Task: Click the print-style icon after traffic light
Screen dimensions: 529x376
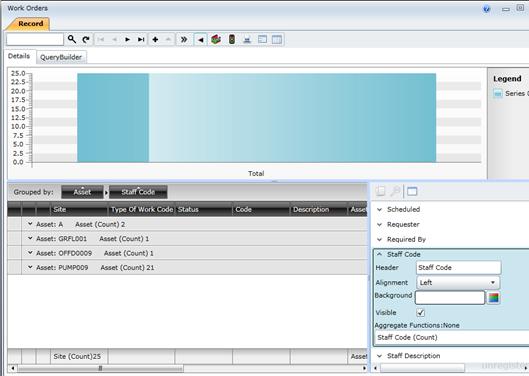Action: tap(247, 39)
